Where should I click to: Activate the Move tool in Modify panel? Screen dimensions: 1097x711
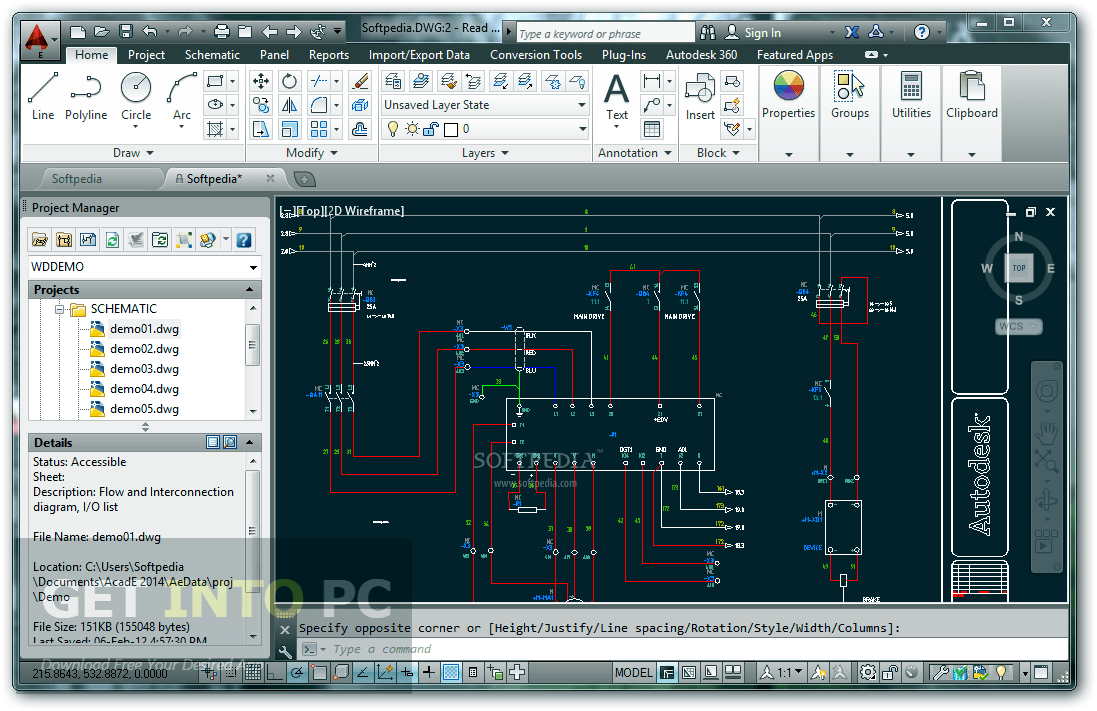click(x=261, y=81)
